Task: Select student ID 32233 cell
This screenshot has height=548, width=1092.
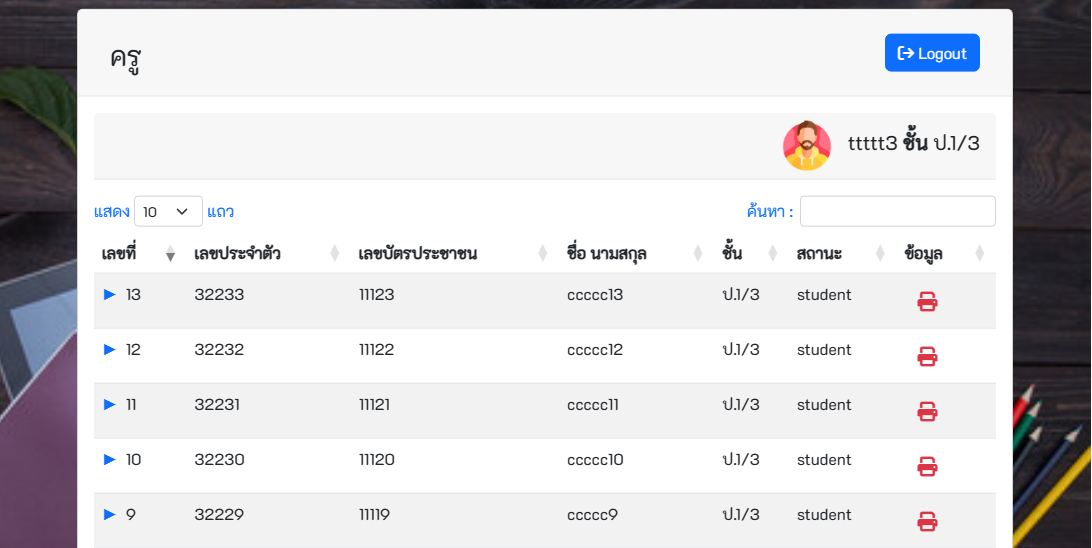Action: (219, 295)
